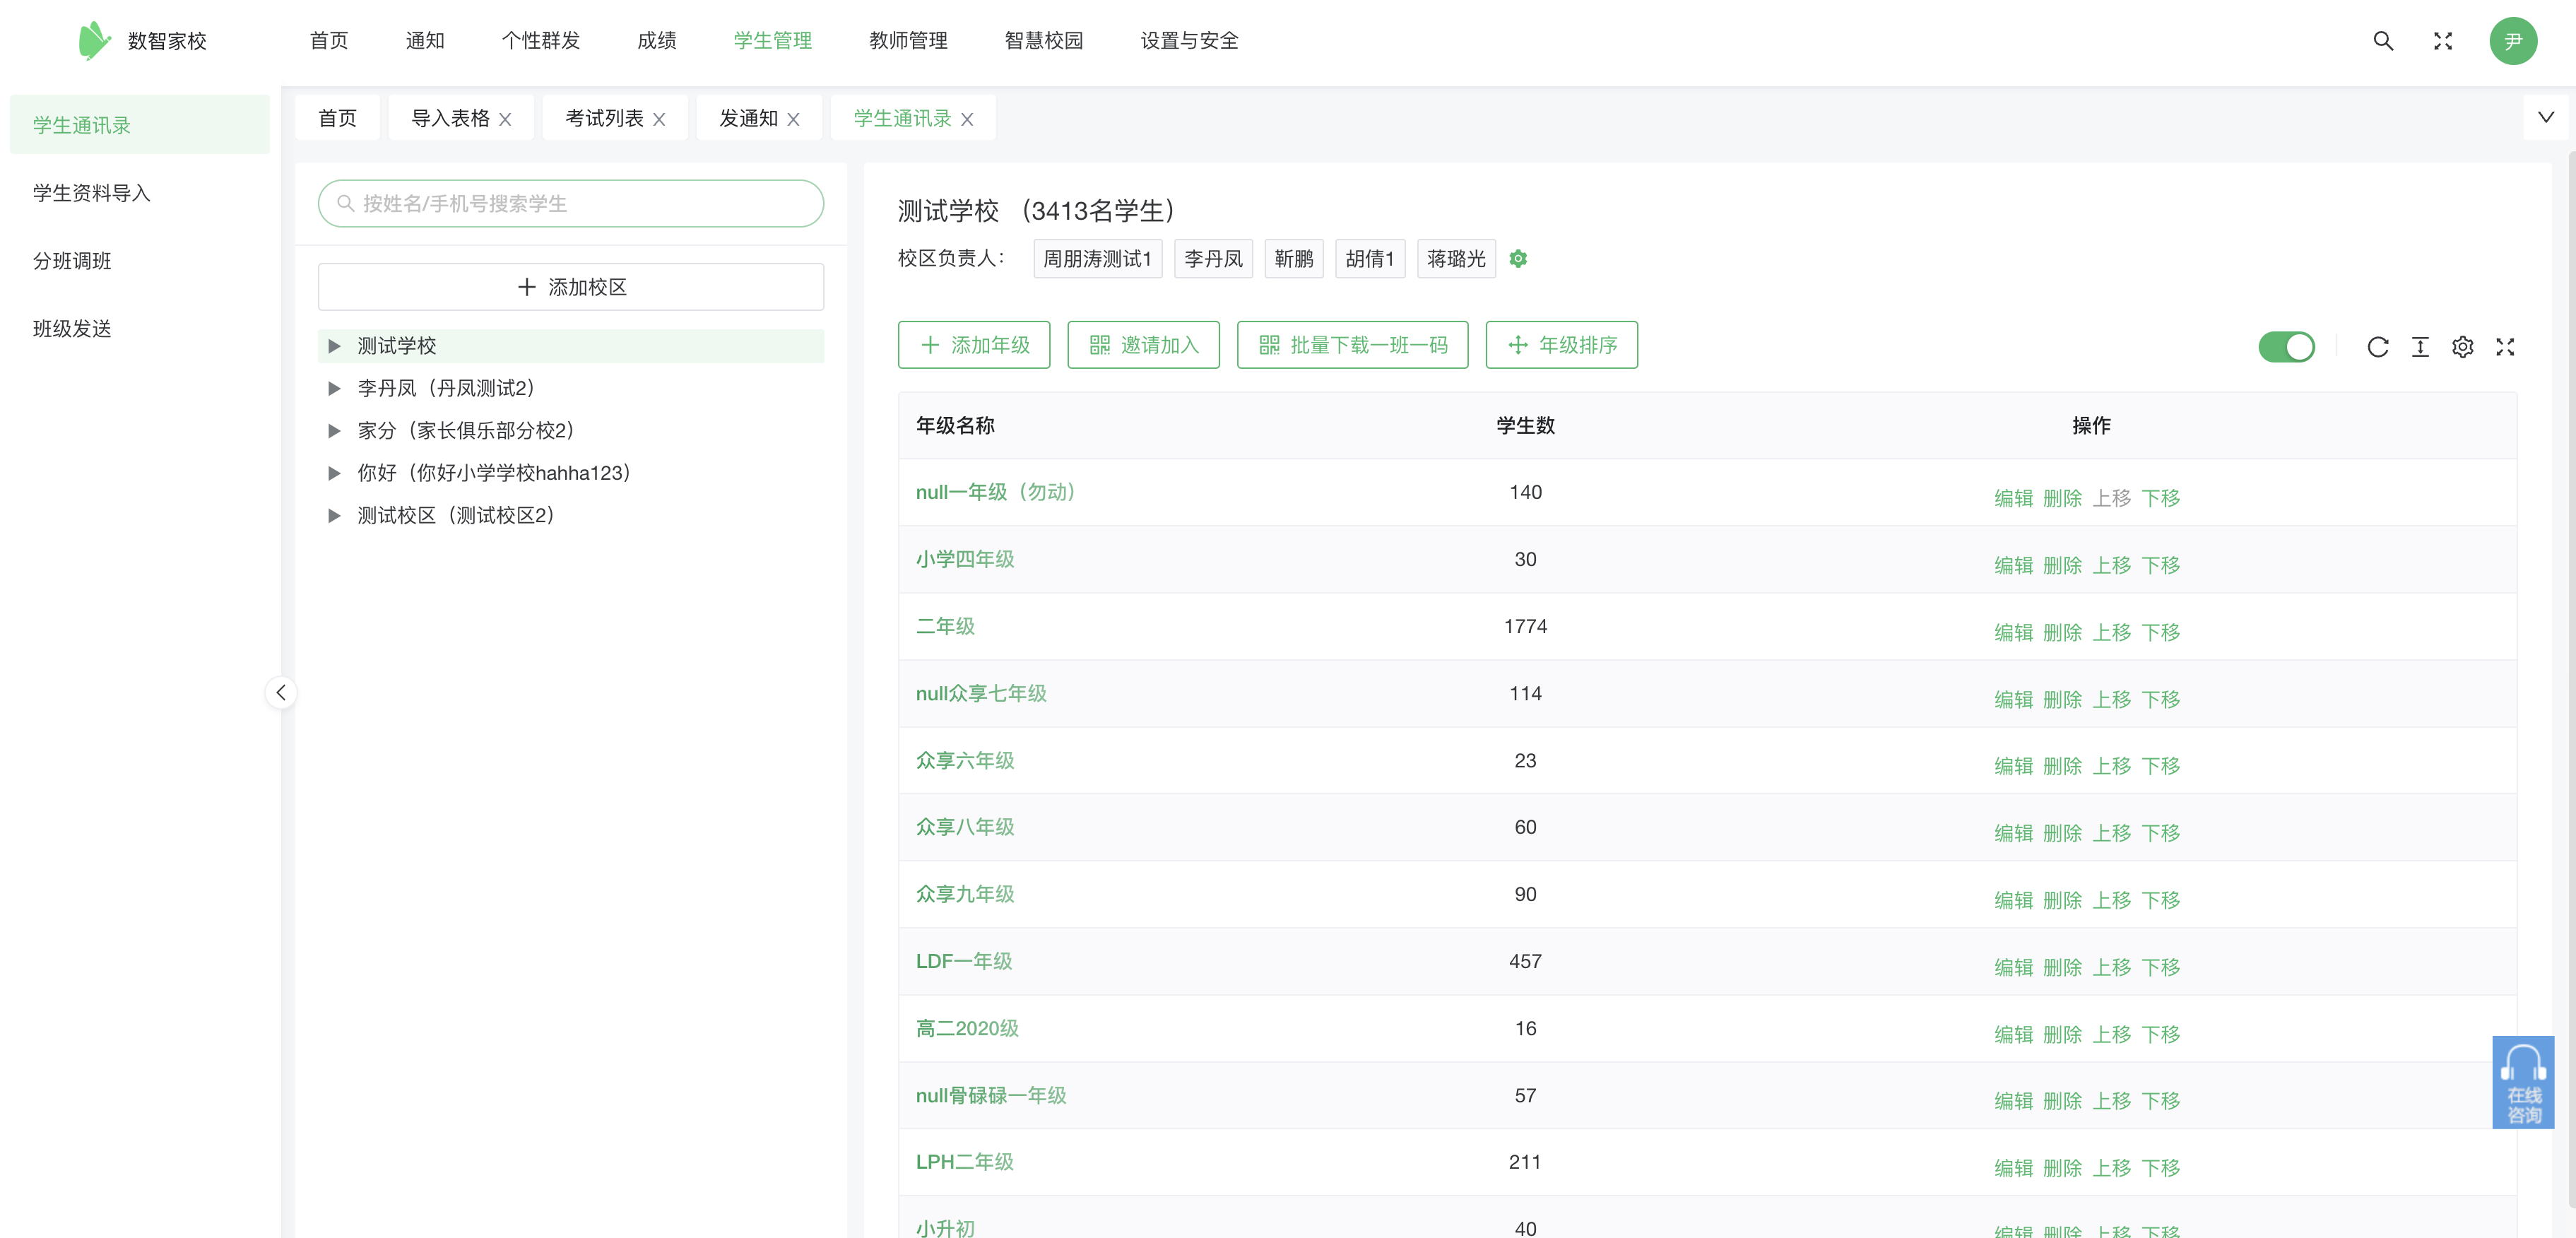
Task: Open 智慧校园 menu
Action: pyautogui.click(x=1044, y=41)
